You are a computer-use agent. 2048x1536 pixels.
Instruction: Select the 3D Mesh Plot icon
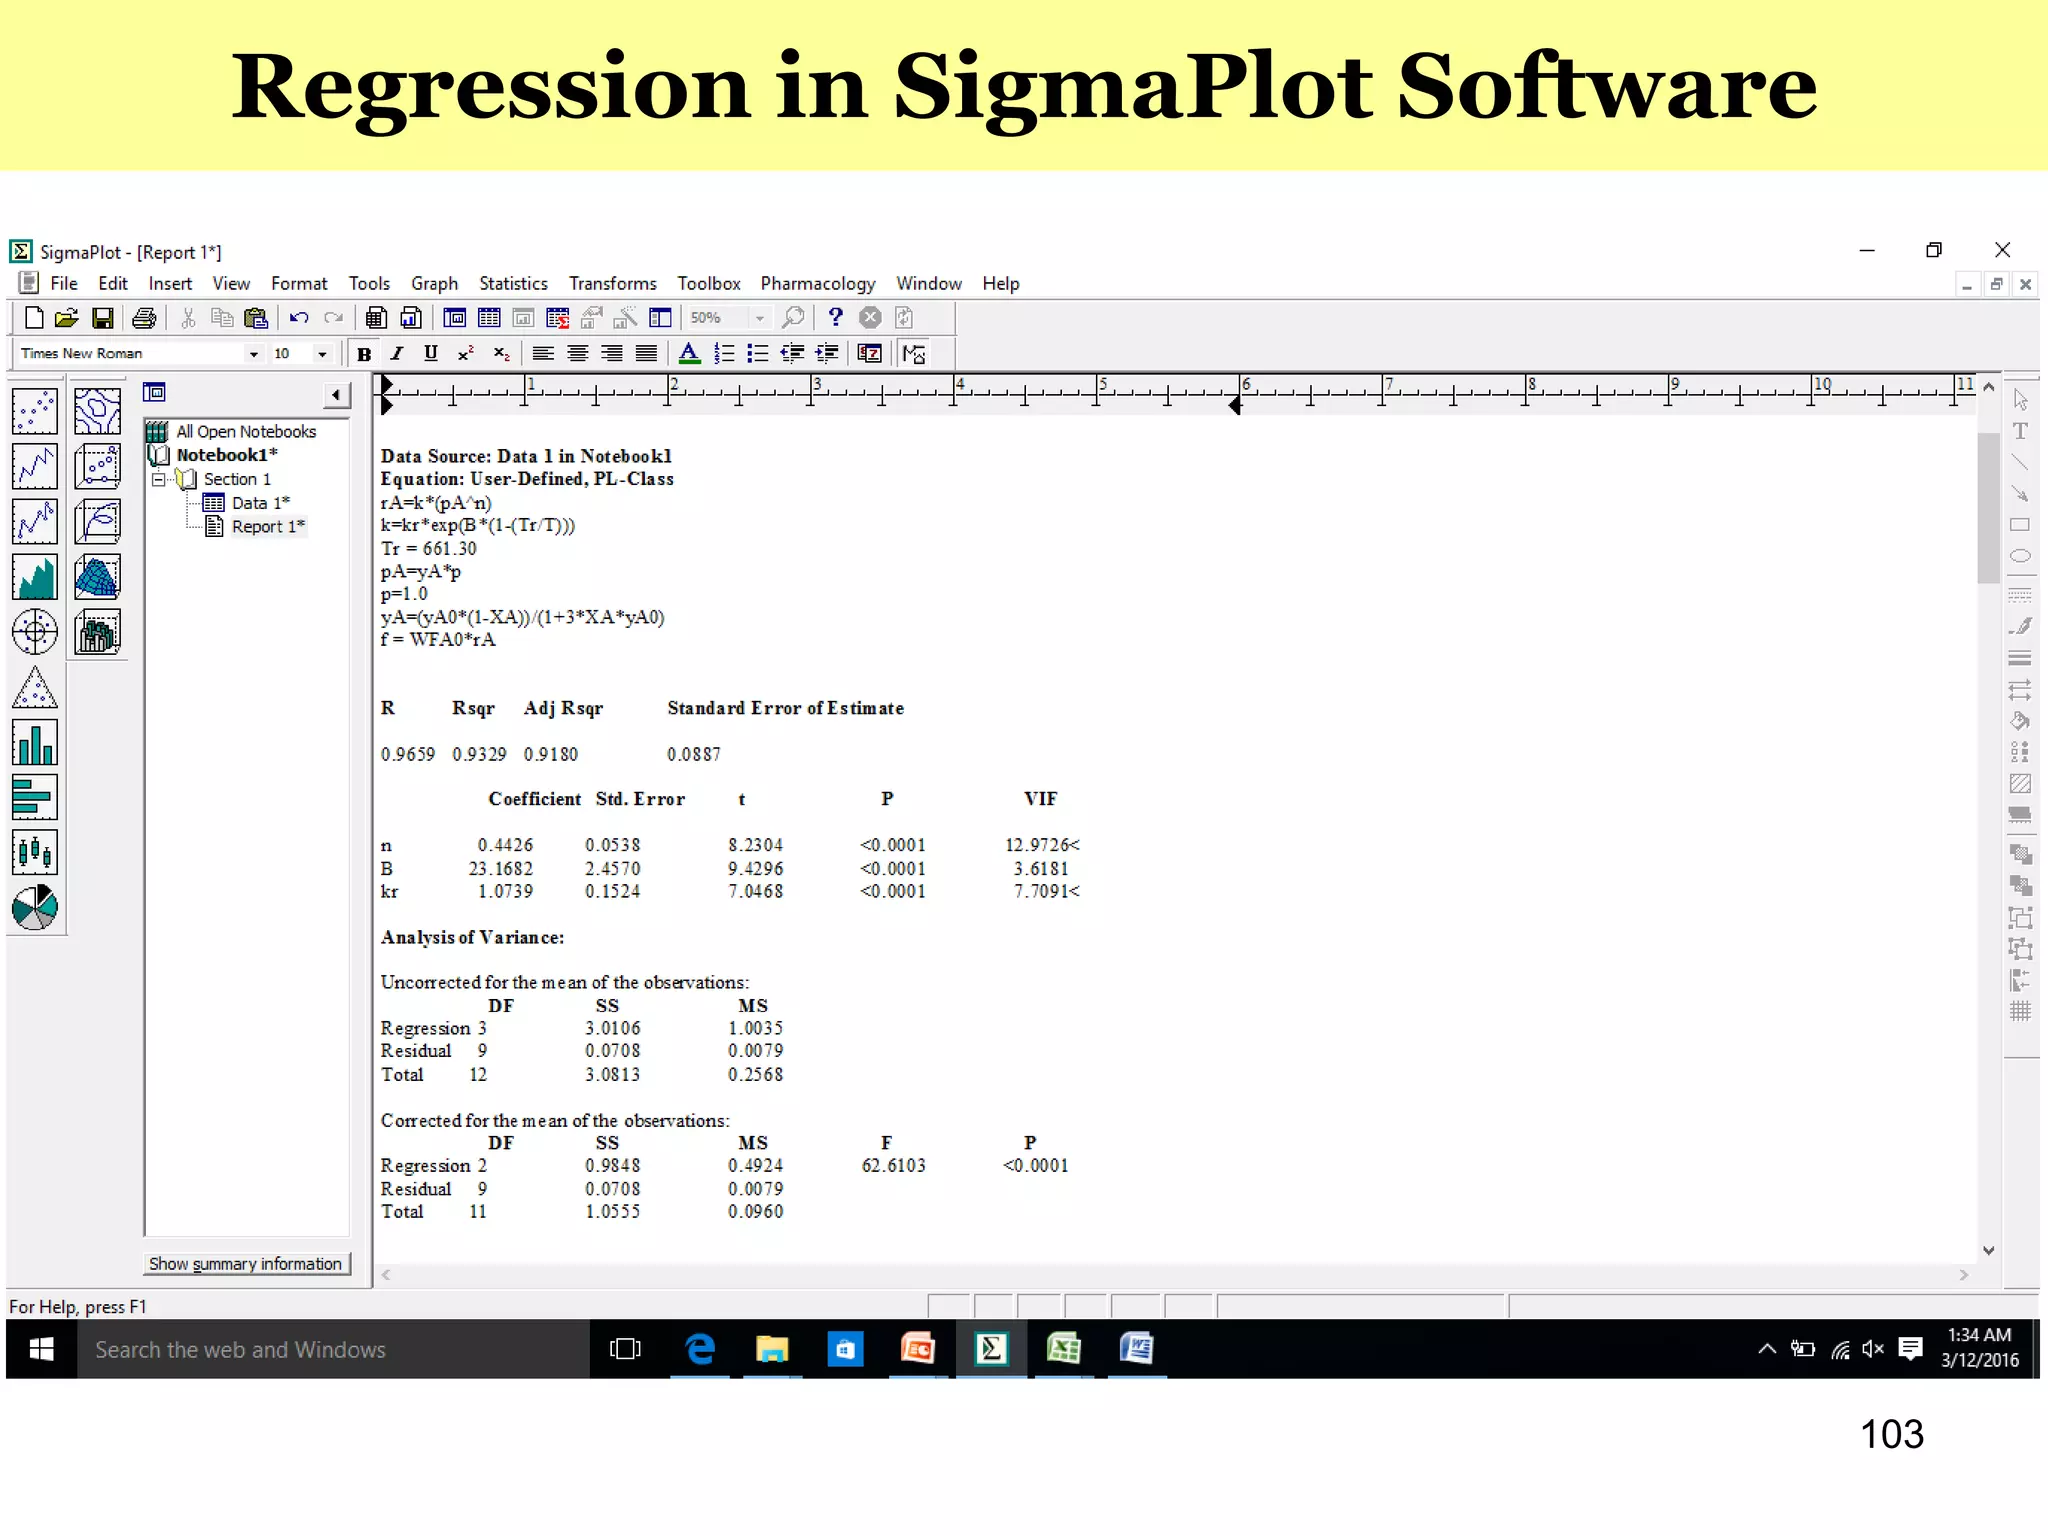98,577
